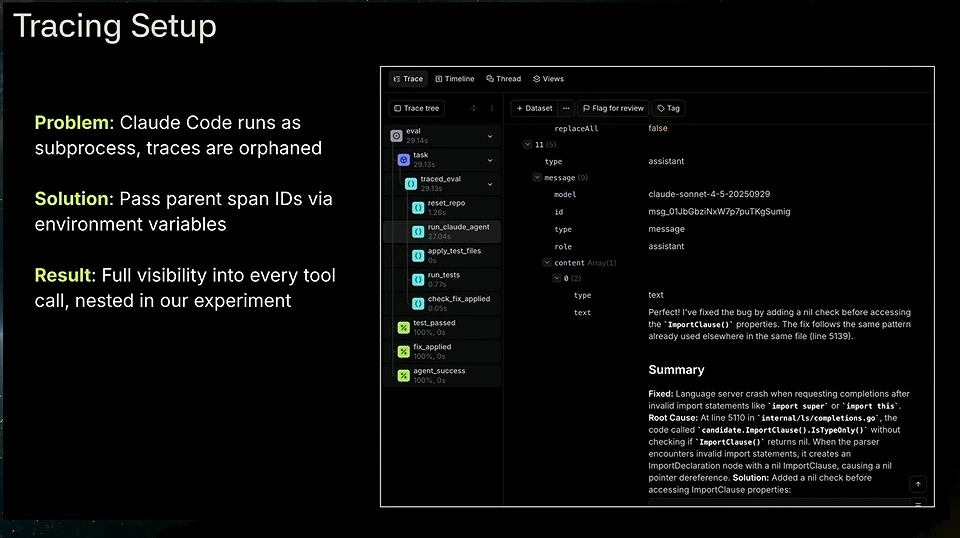This screenshot has width=960, height=538.
Task: Click the reset_repo function icon
Action: click(418, 207)
